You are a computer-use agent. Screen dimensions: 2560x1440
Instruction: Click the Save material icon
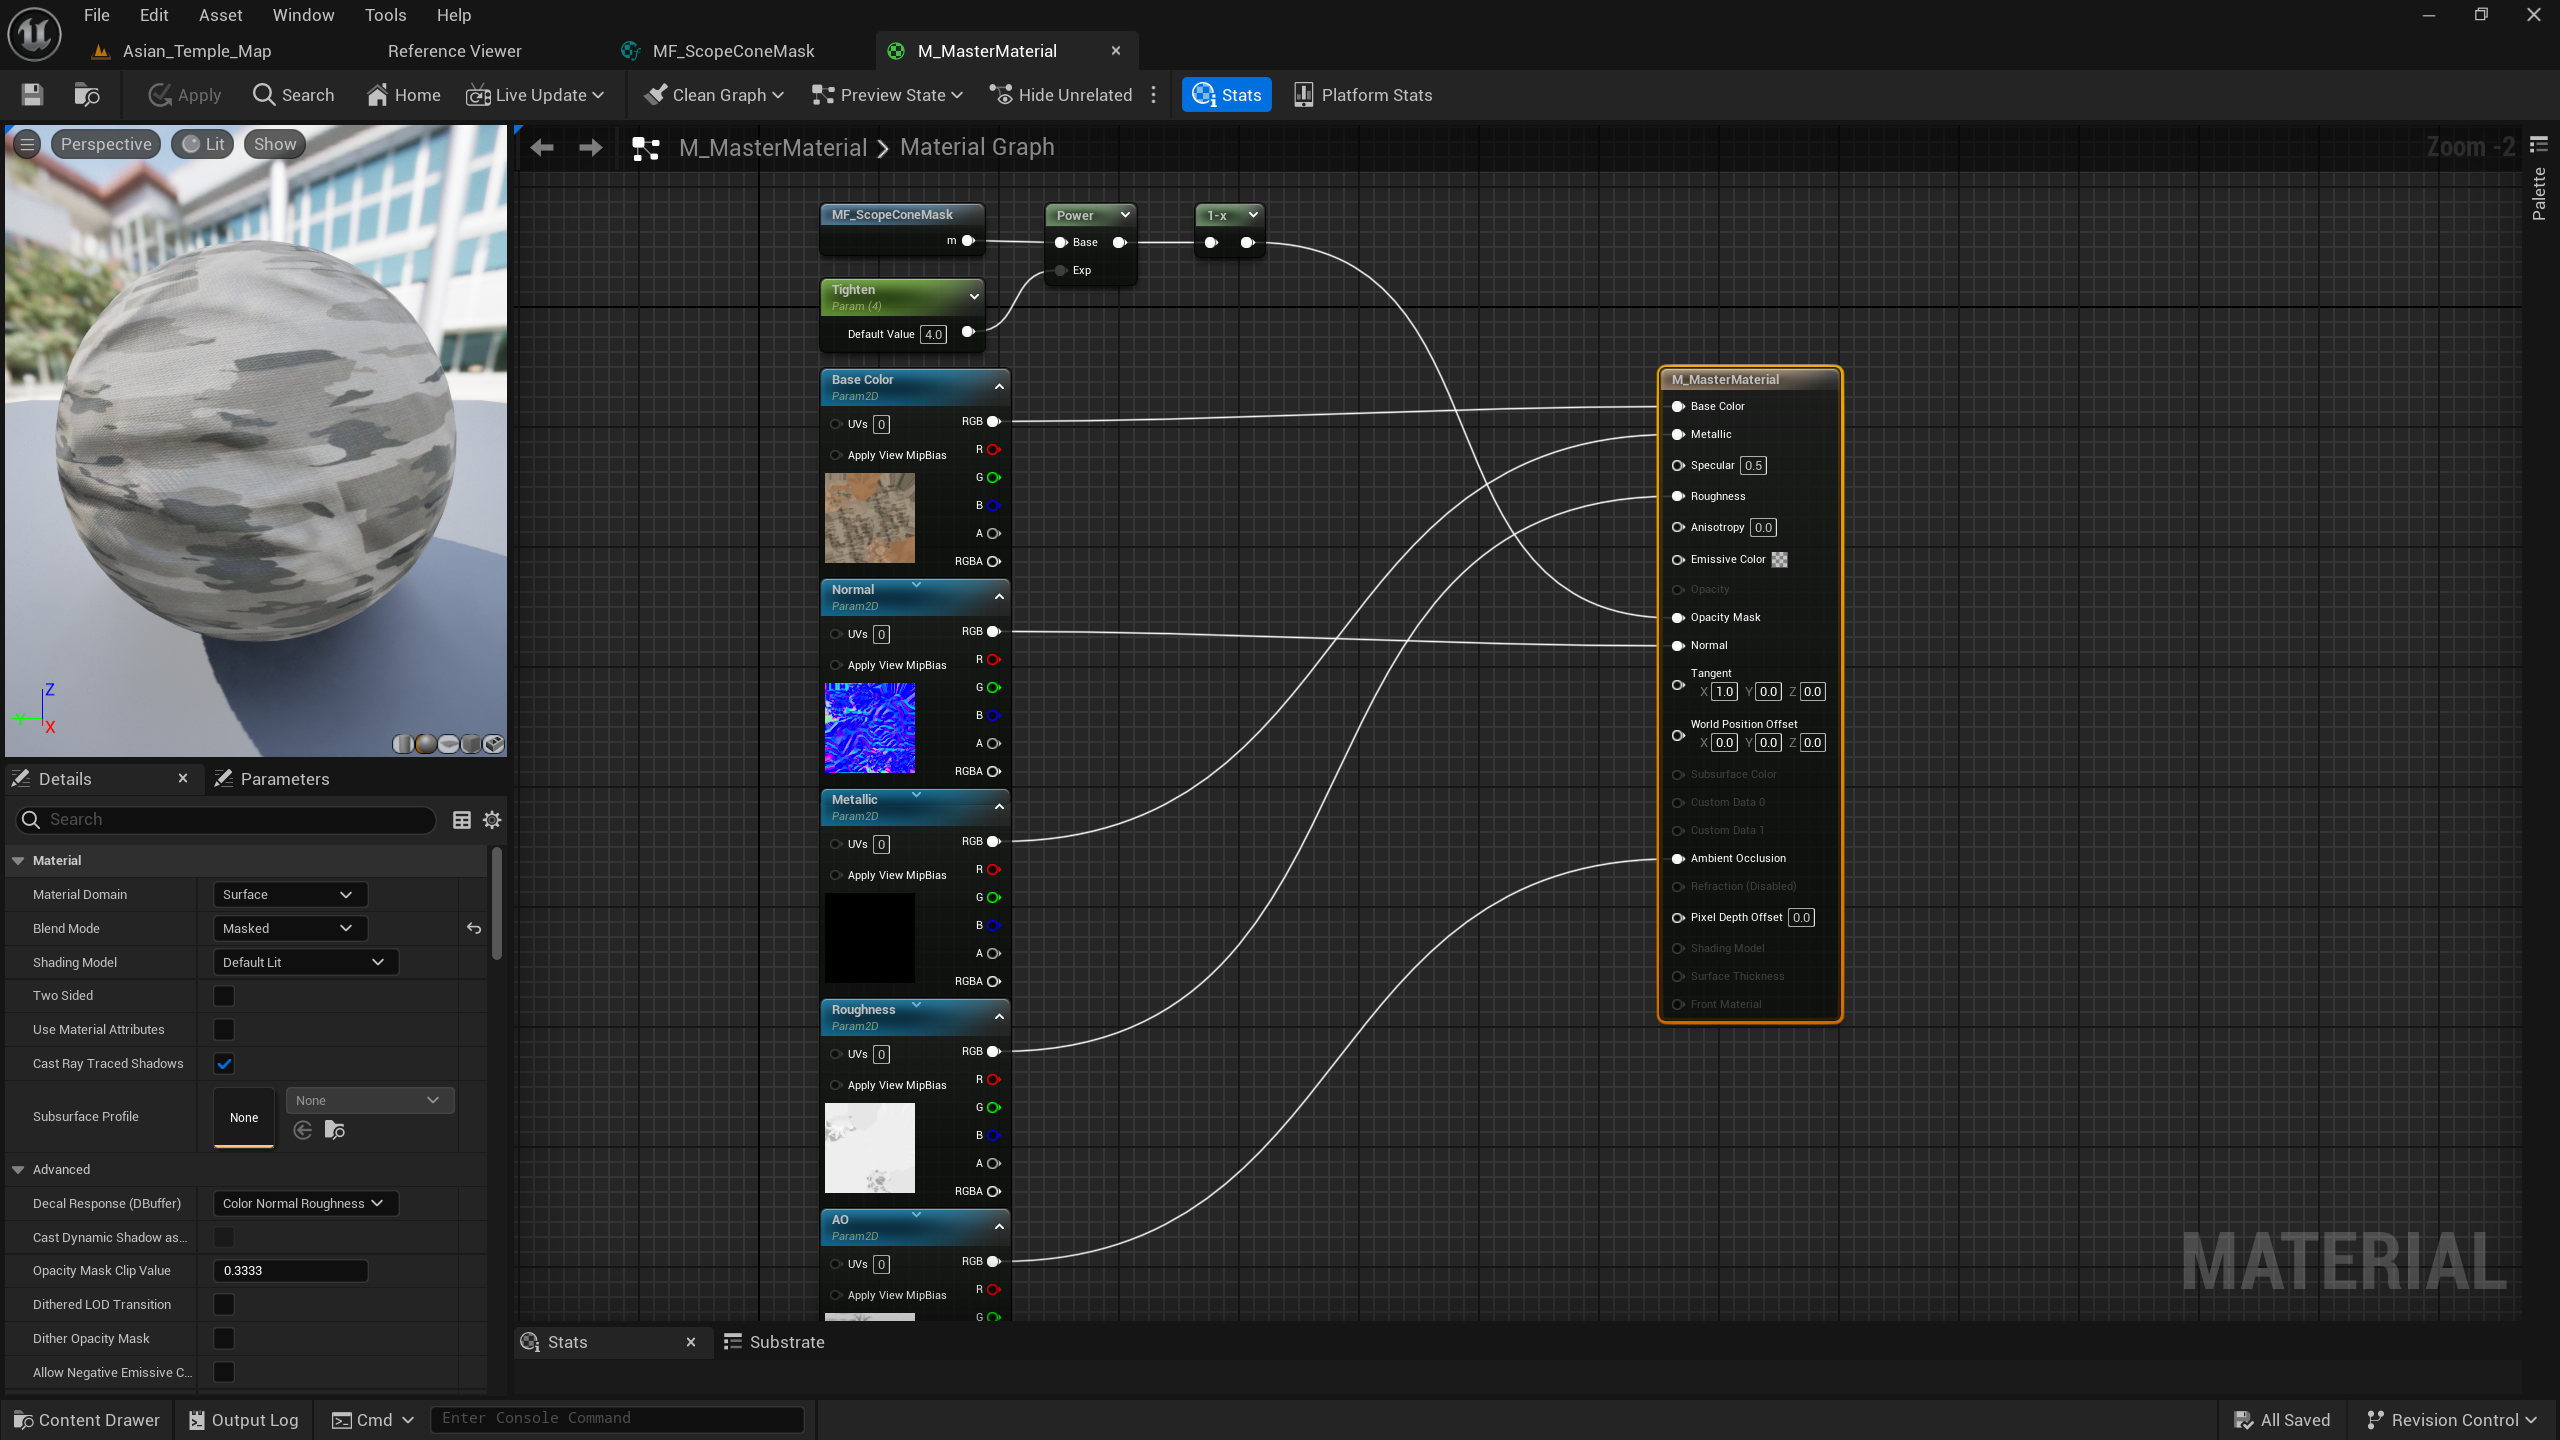tap(32, 95)
